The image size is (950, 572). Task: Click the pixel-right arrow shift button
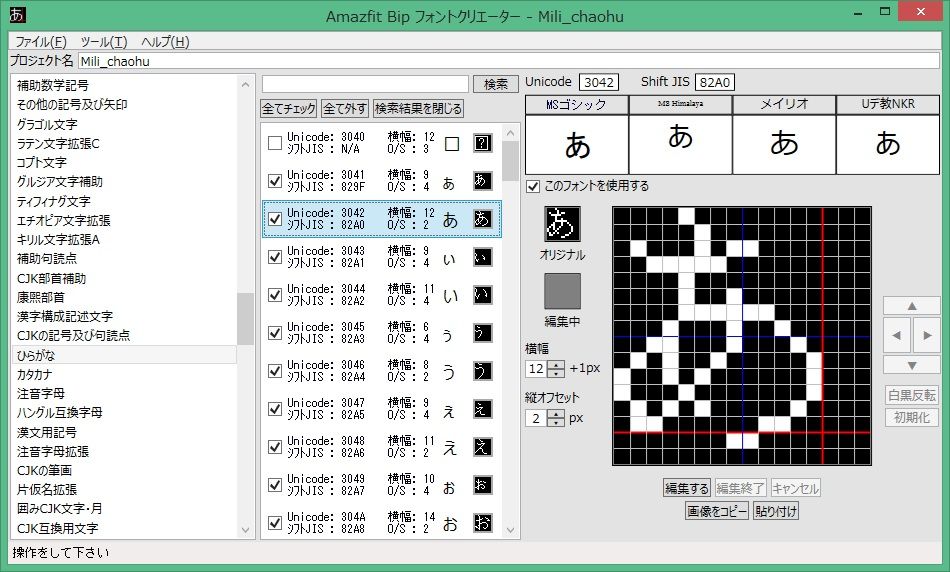926,335
